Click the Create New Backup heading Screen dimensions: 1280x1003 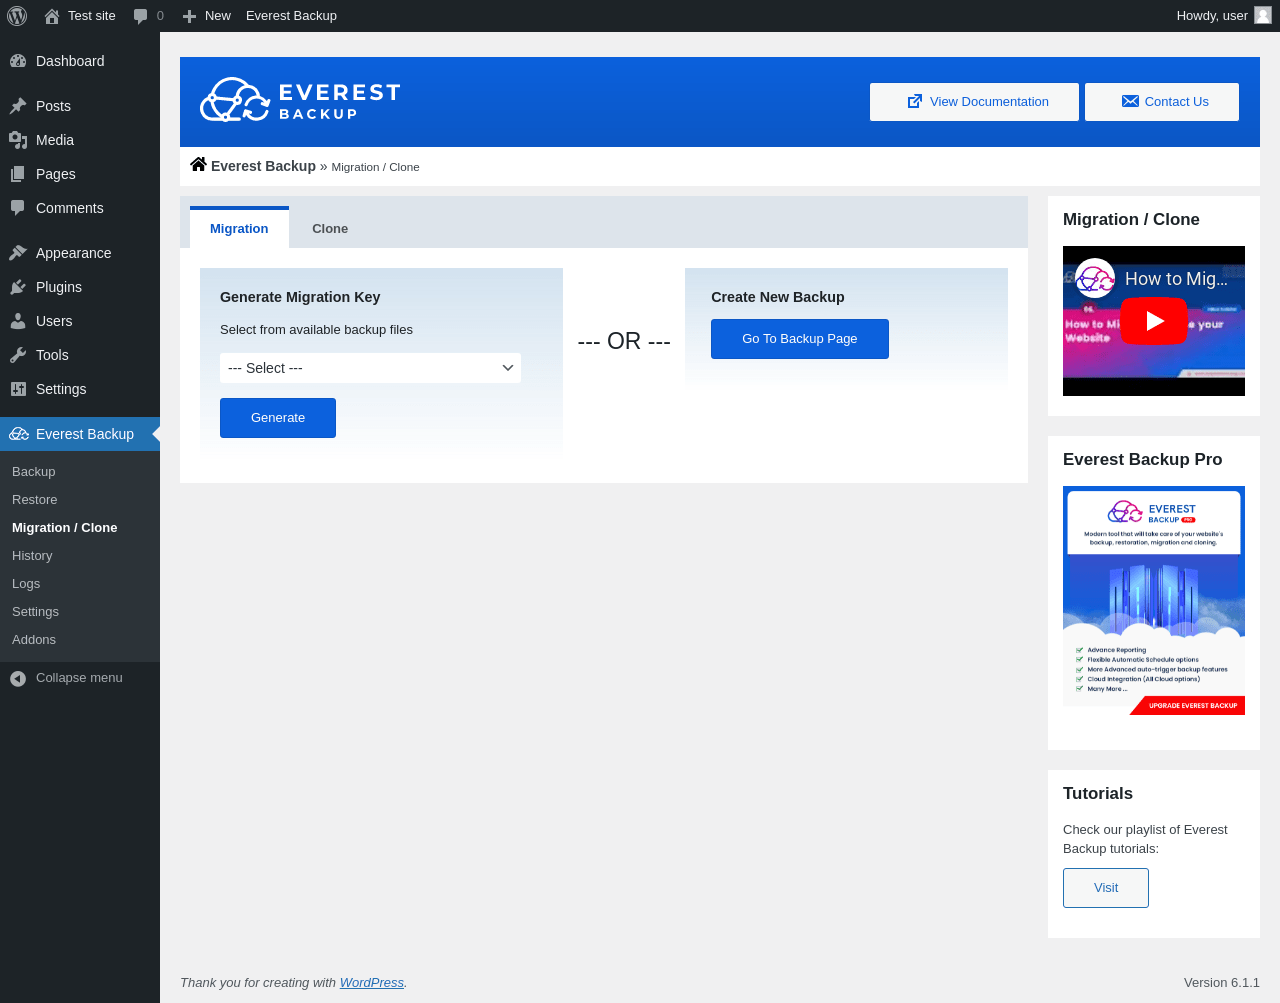tap(778, 297)
